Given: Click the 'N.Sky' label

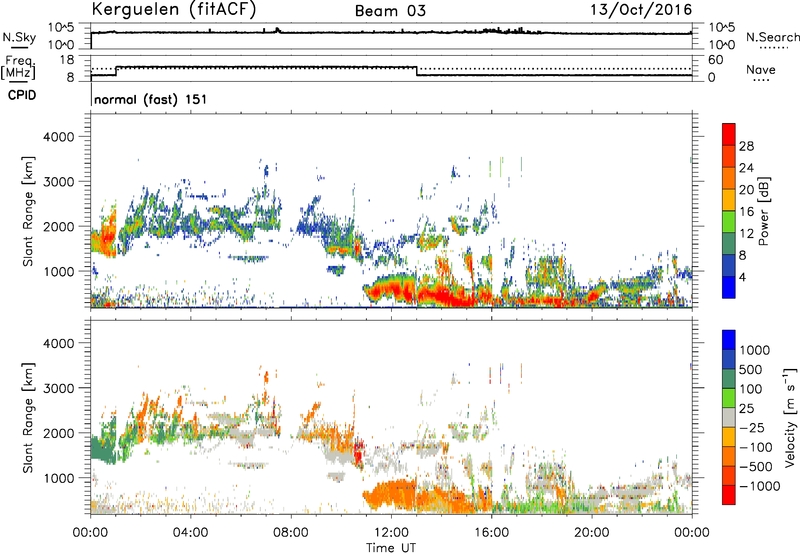Looking at the screenshot, I should (x=19, y=37).
